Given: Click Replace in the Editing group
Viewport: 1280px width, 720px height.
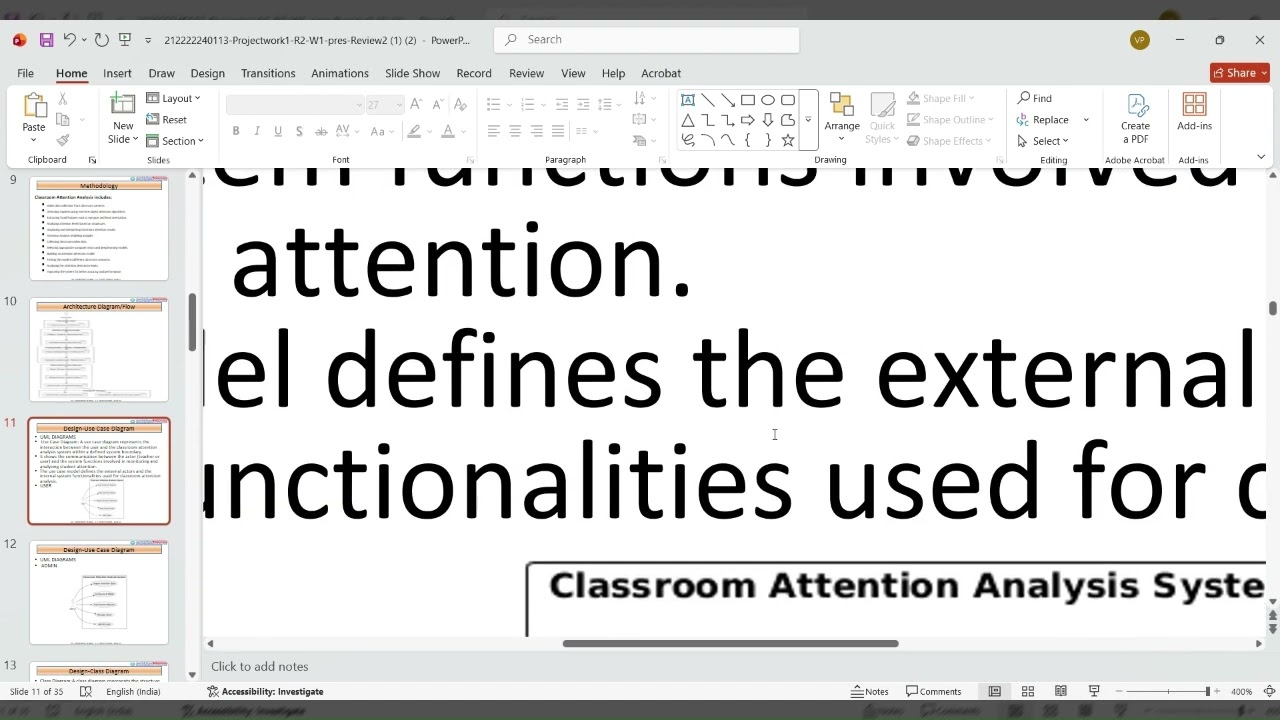Looking at the screenshot, I should coord(1043,120).
